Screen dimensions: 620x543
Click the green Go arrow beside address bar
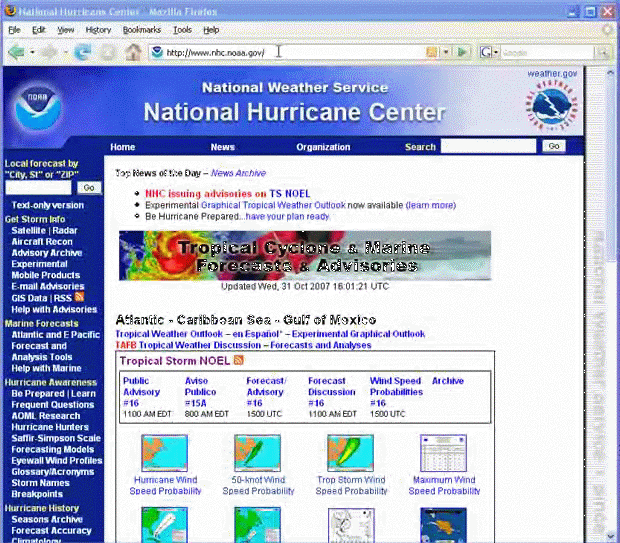click(x=462, y=52)
